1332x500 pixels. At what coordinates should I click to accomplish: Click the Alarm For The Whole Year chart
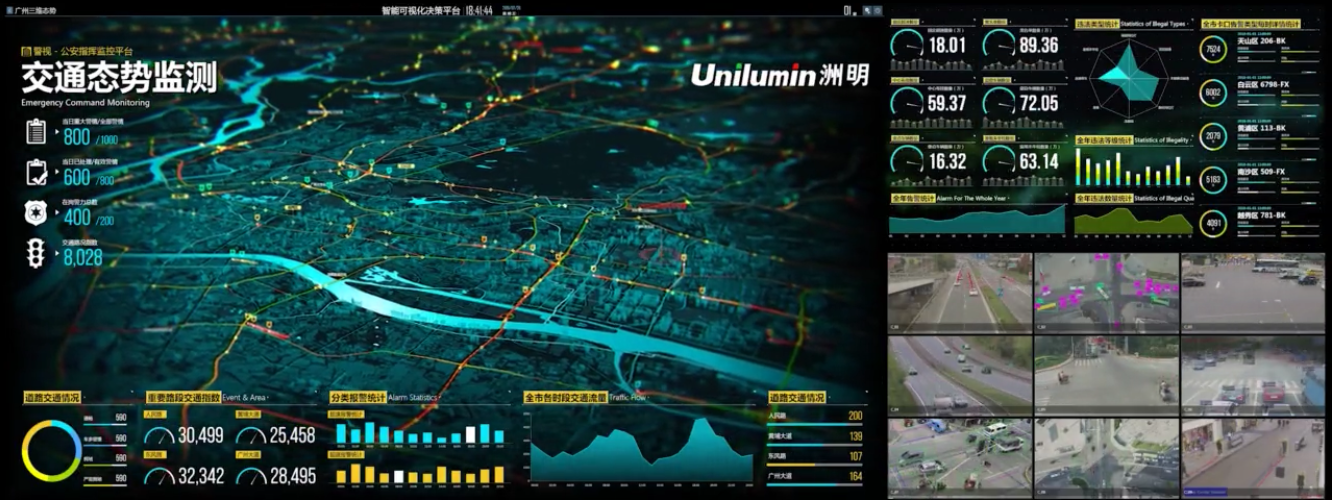[978, 220]
